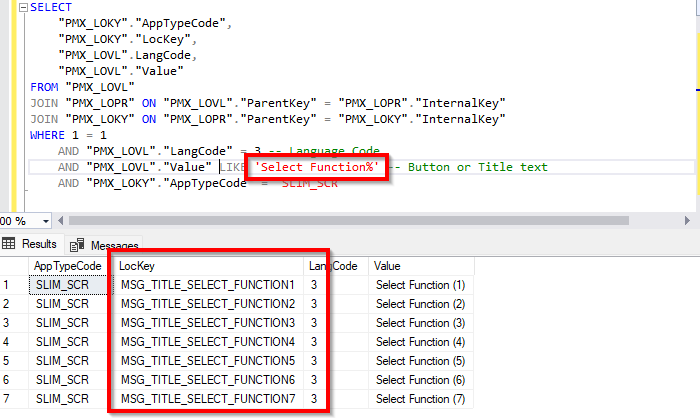
Task: Open the Messages tab
Action: tap(104, 245)
